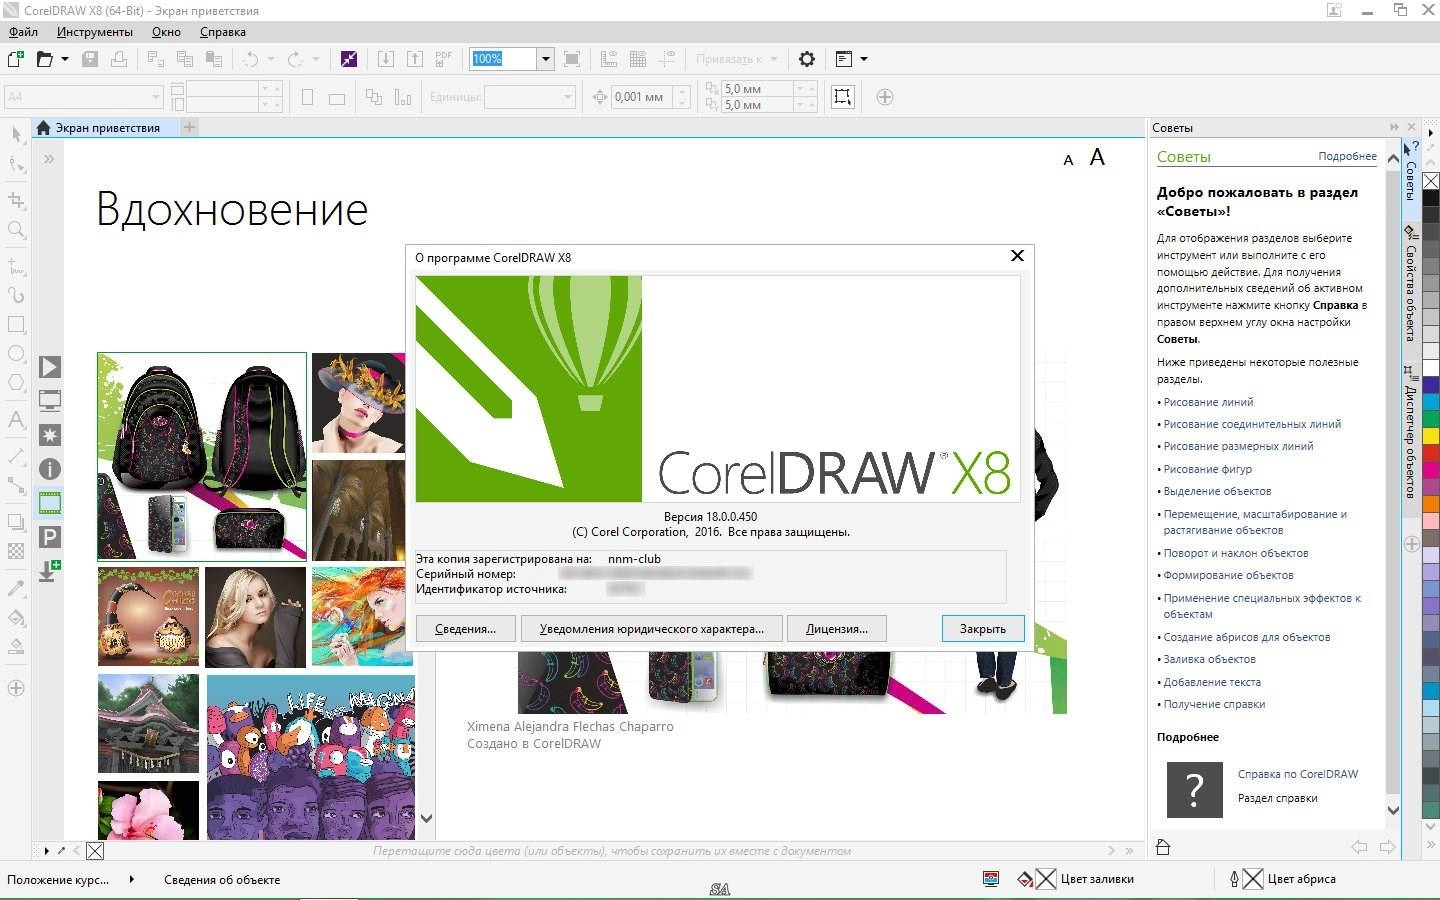Click the Save diskette icon
The width and height of the screenshot is (1440, 900).
(x=90, y=59)
